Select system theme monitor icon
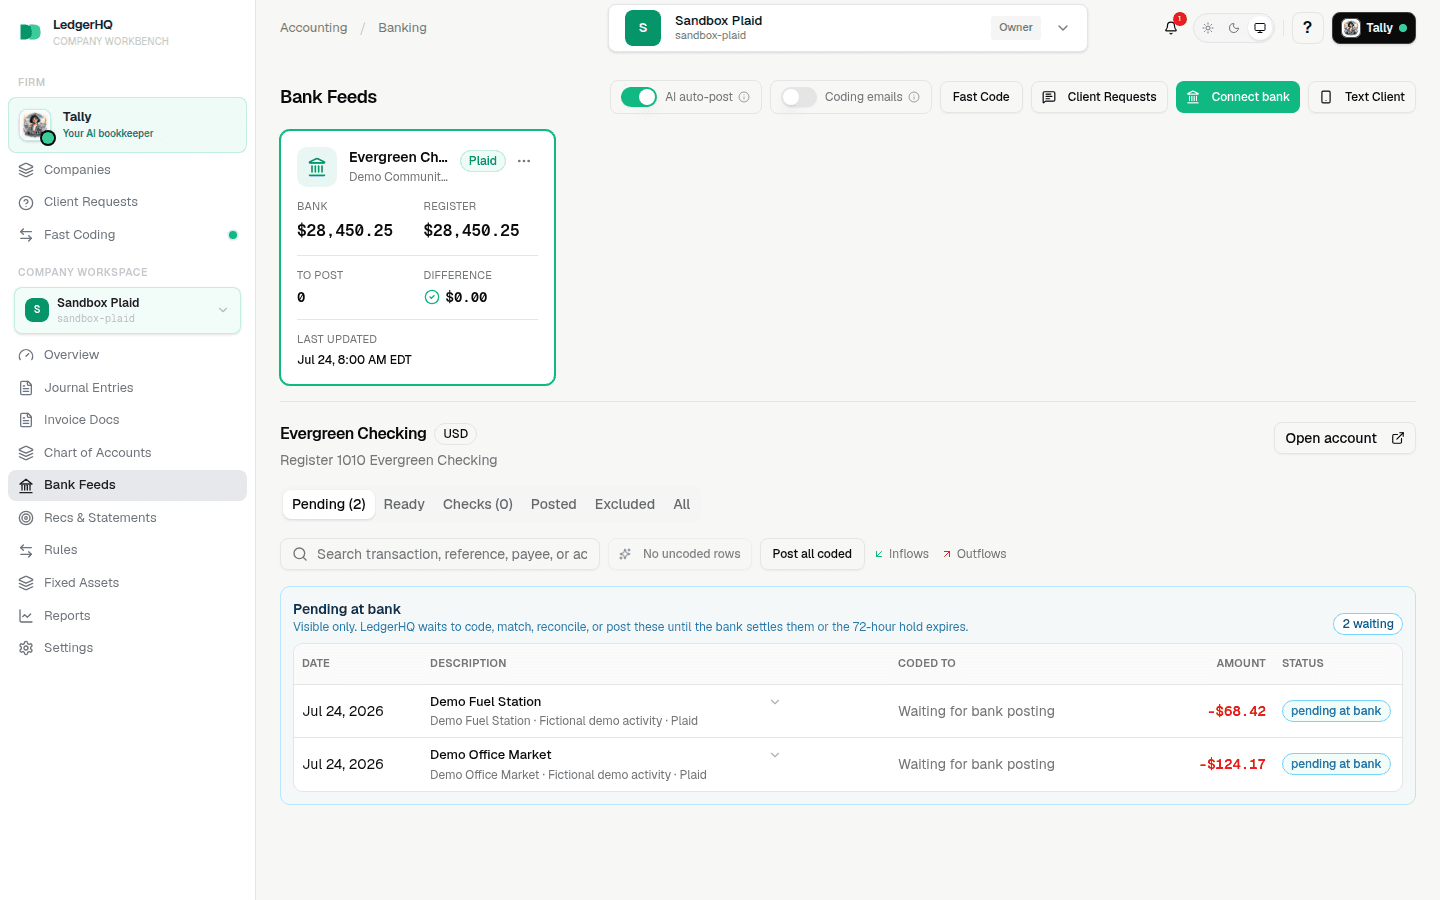 (x=1260, y=28)
